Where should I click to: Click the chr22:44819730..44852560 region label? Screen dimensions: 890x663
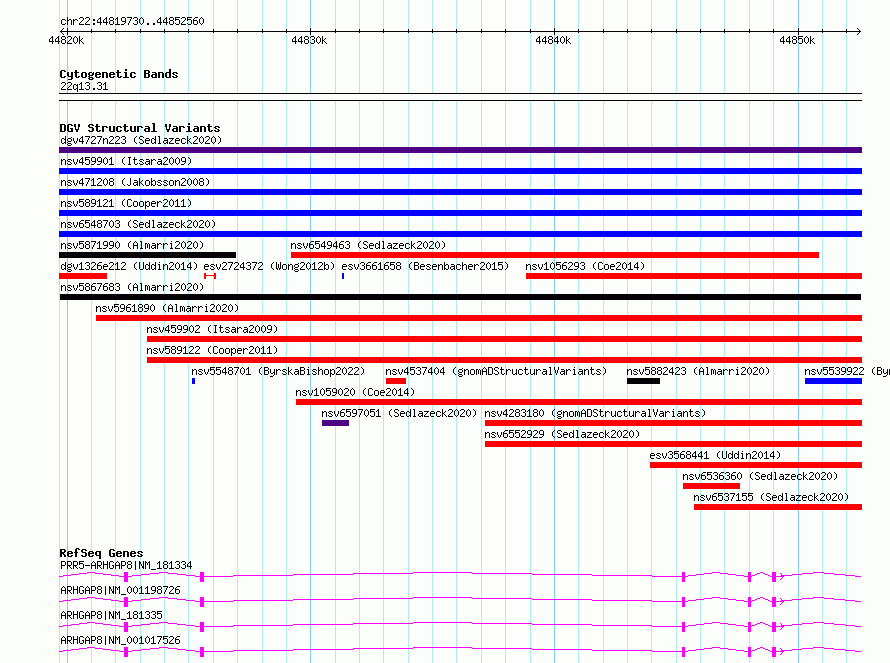pos(132,22)
